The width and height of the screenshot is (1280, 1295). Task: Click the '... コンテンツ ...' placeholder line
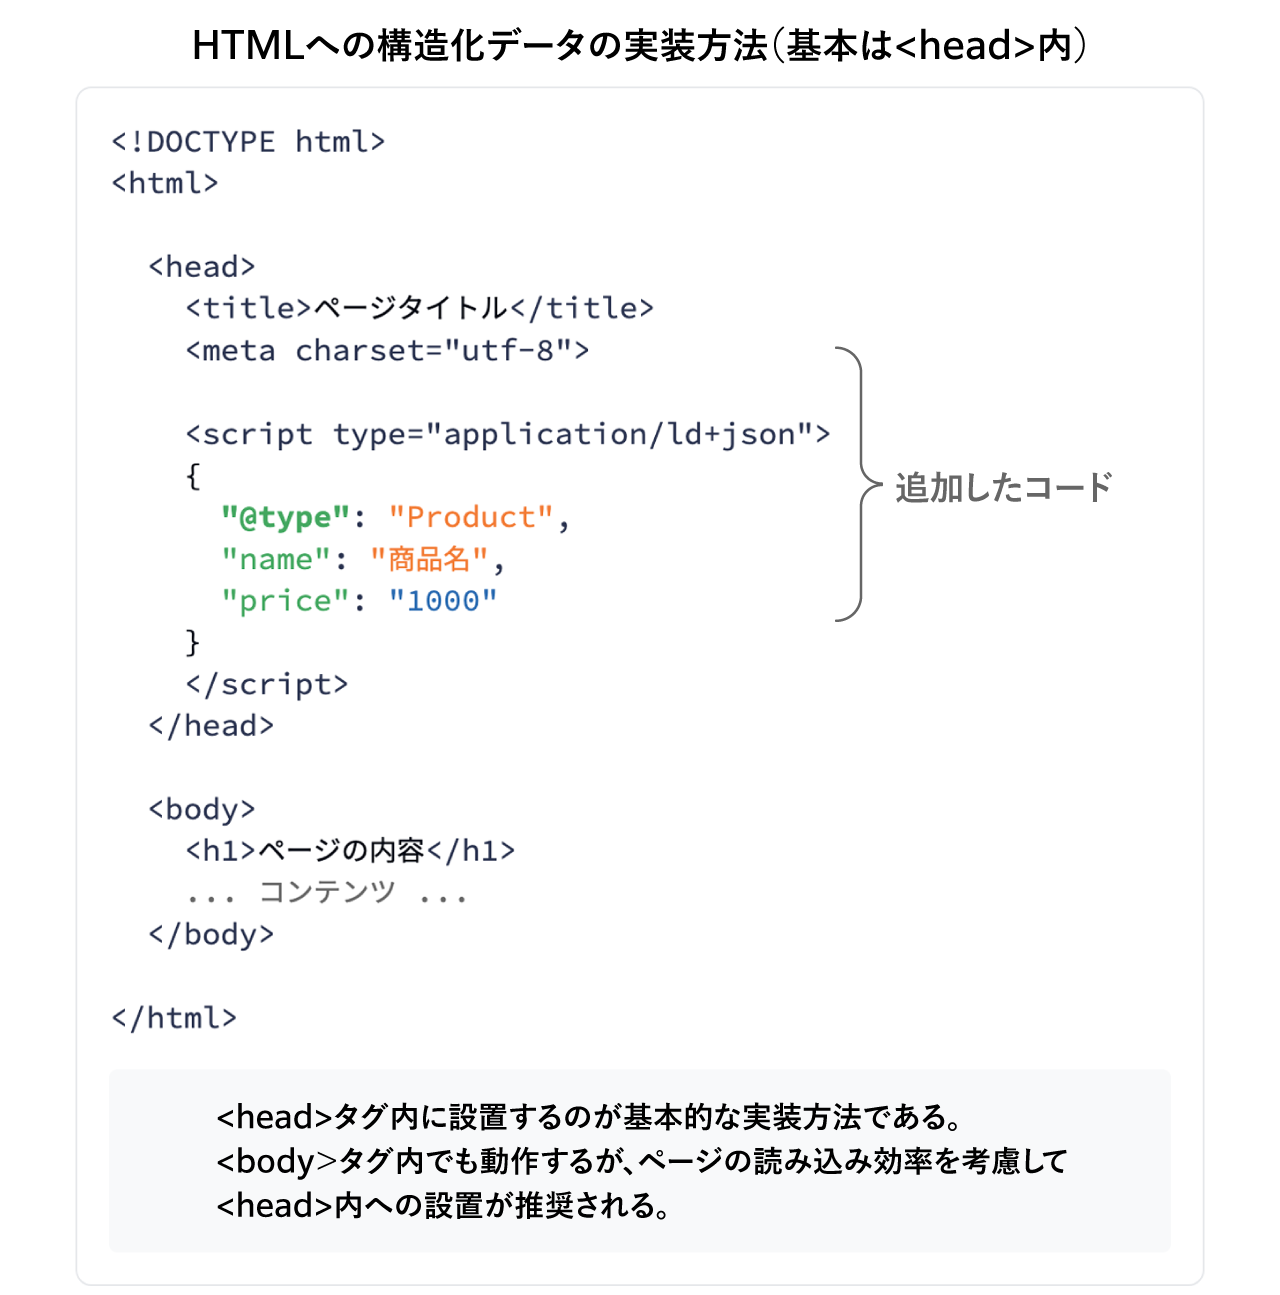pos(327,892)
